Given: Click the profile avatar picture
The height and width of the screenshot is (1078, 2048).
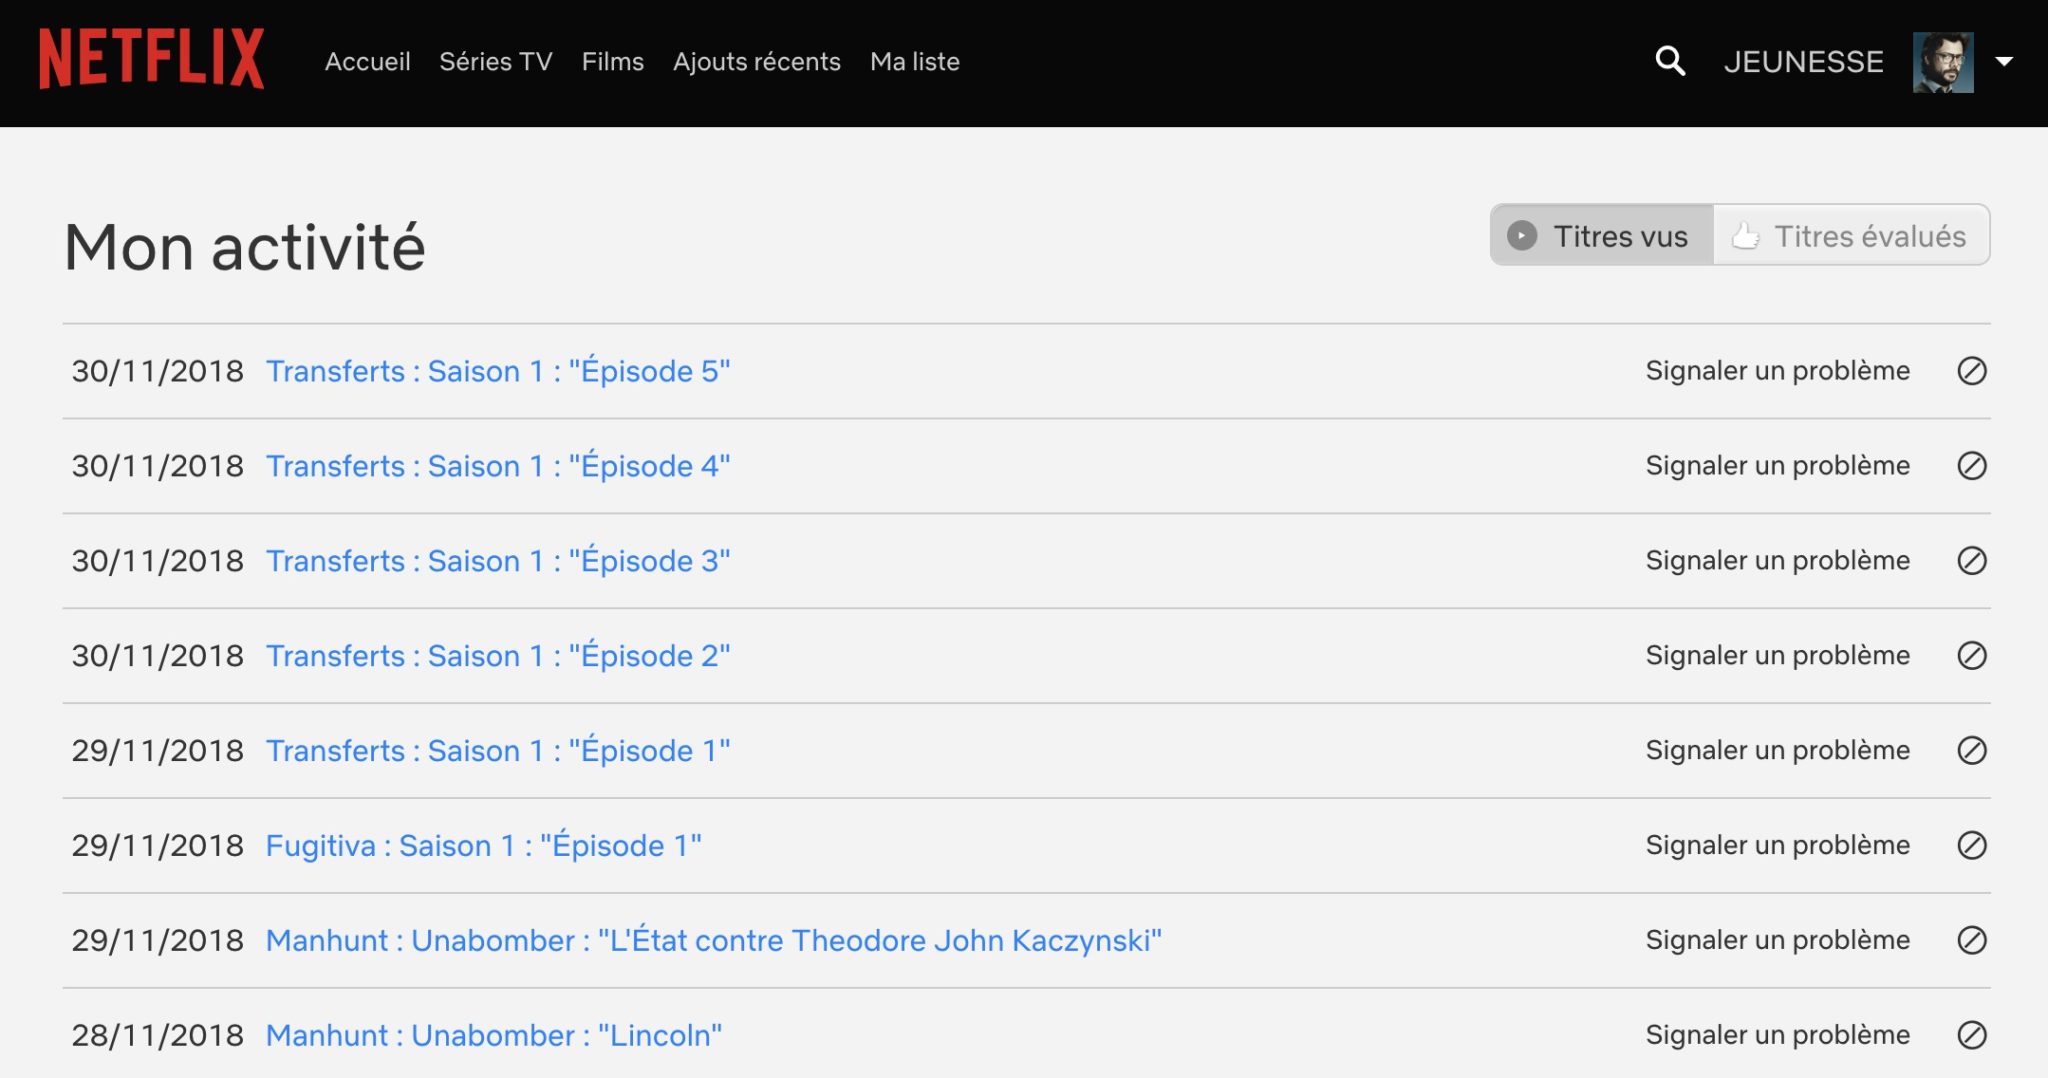Looking at the screenshot, I should [x=1943, y=62].
